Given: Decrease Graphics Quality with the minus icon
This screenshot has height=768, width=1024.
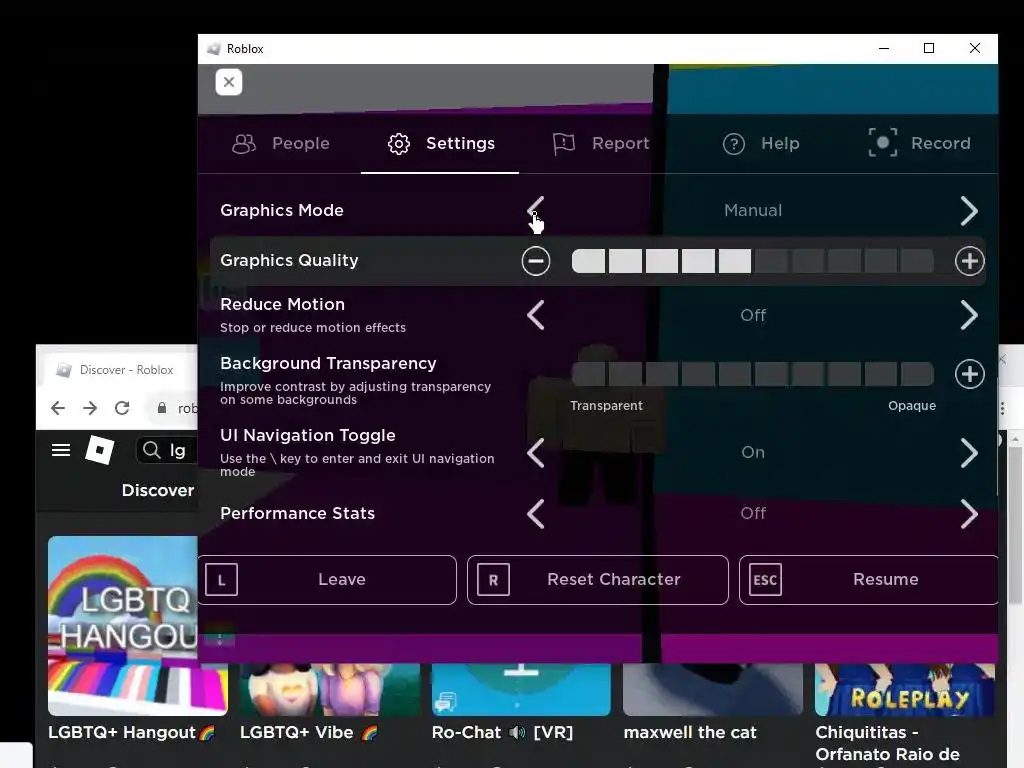Looking at the screenshot, I should (536, 261).
